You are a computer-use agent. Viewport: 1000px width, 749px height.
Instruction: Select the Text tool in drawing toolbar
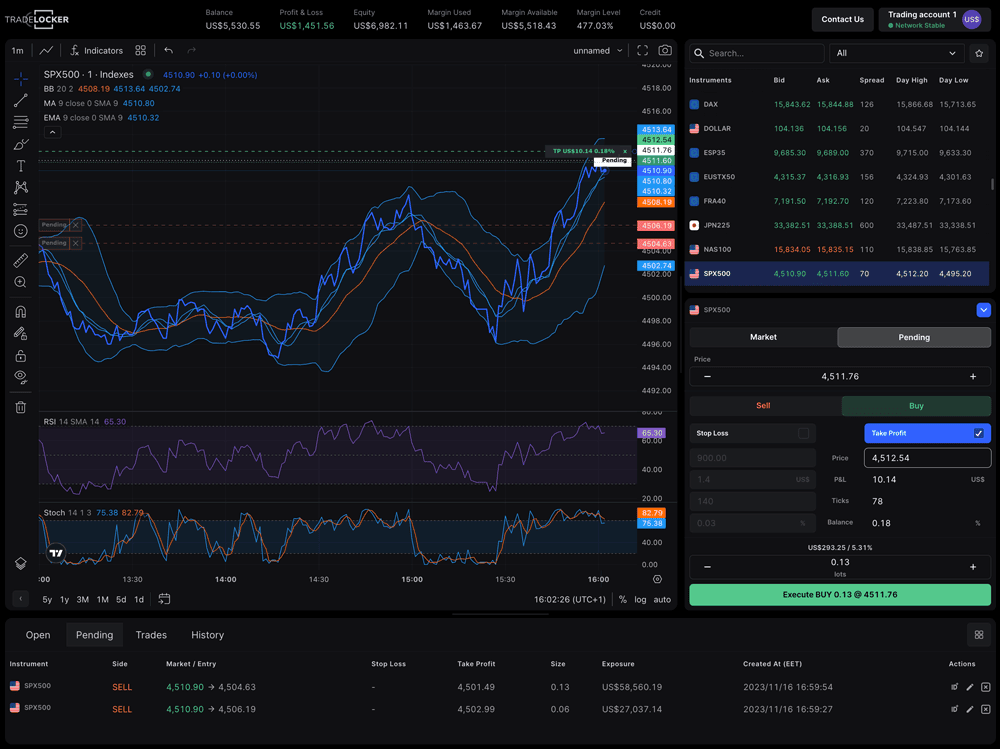pos(21,166)
